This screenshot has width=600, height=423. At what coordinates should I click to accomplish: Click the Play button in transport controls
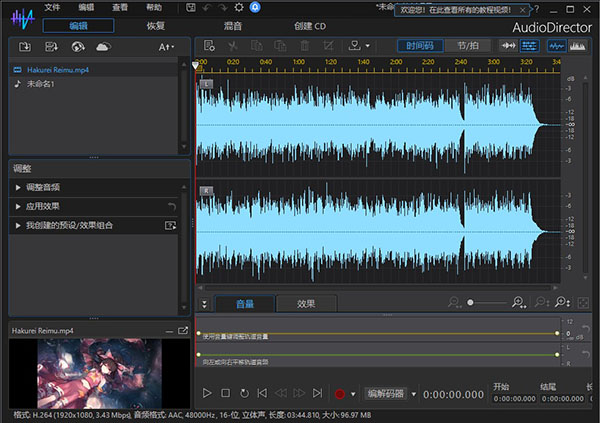pyautogui.click(x=207, y=394)
